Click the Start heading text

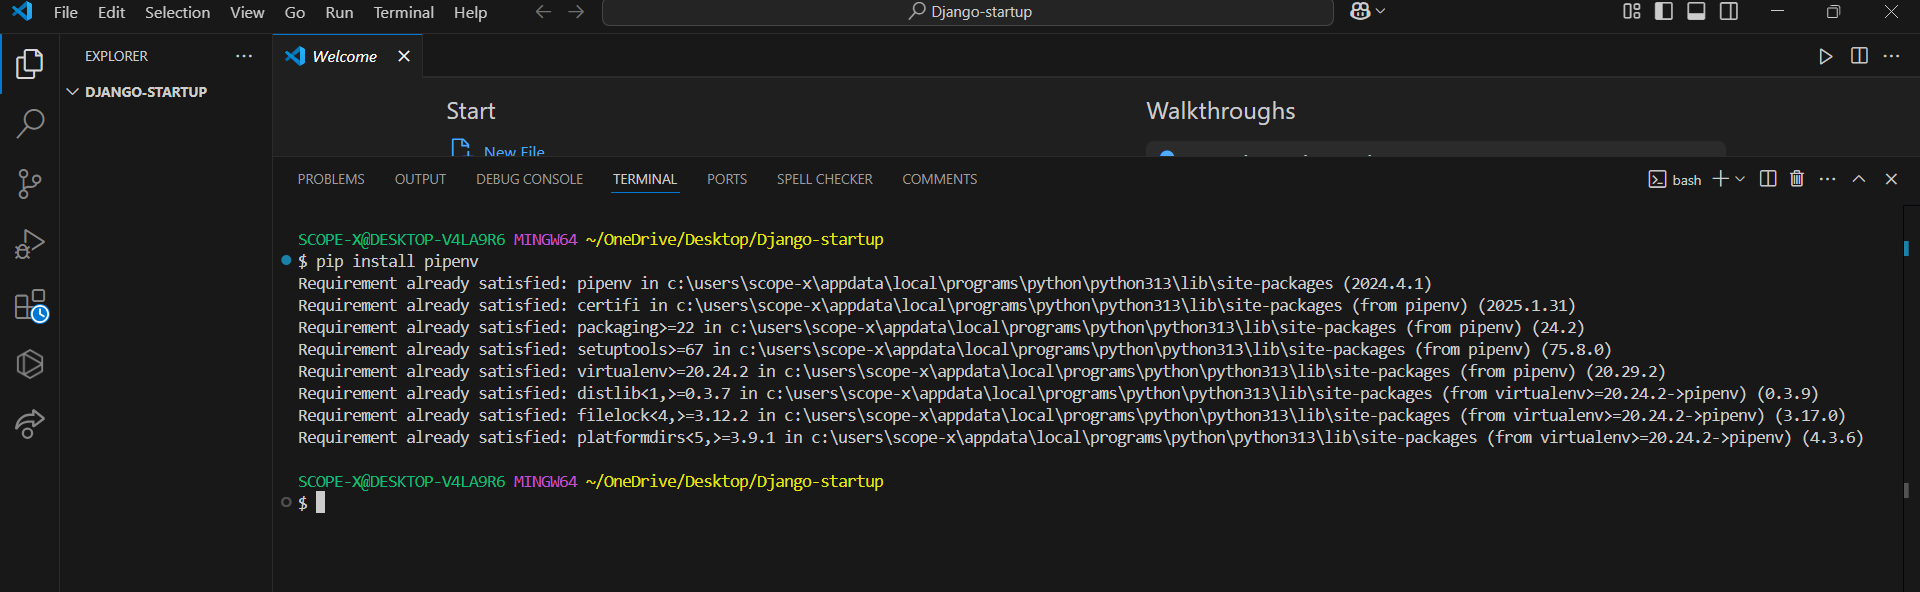(x=470, y=111)
